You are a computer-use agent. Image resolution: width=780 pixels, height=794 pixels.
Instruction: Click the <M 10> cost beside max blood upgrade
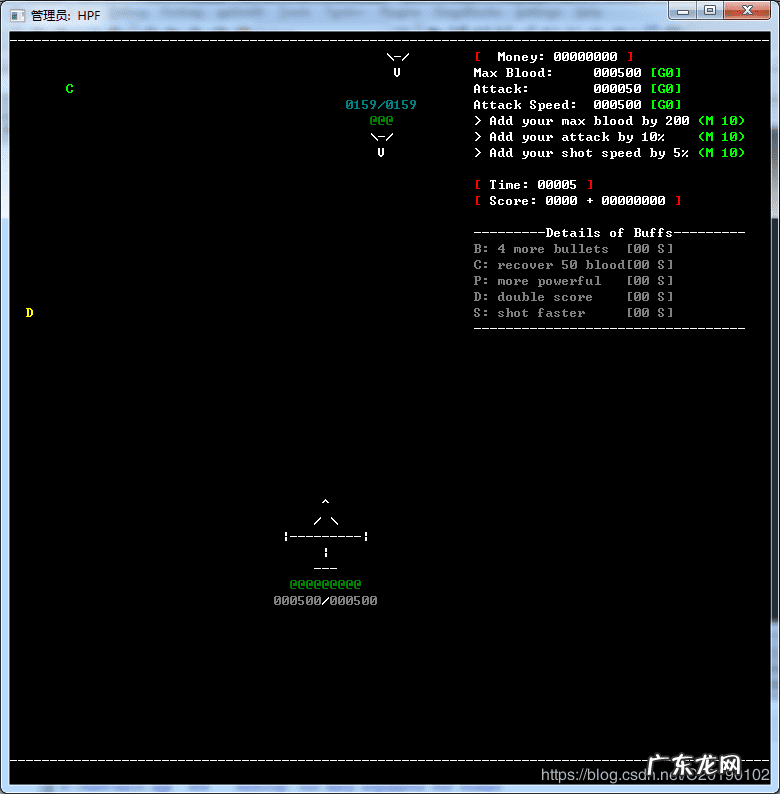tap(721, 121)
